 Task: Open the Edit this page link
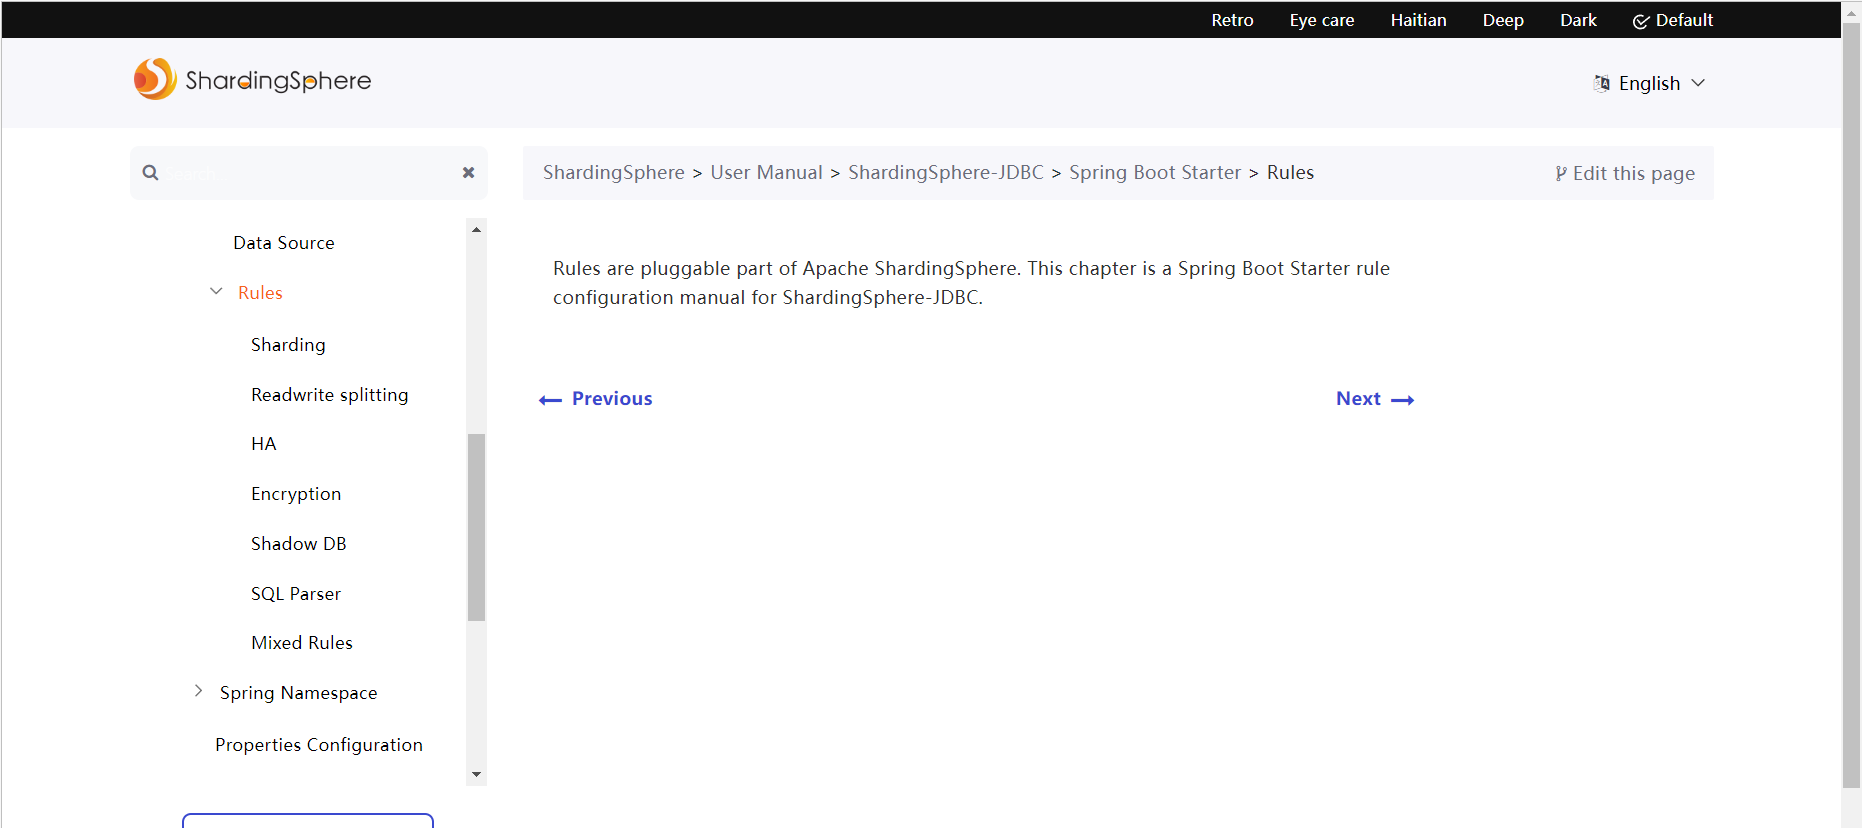pyautogui.click(x=1625, y=173)
